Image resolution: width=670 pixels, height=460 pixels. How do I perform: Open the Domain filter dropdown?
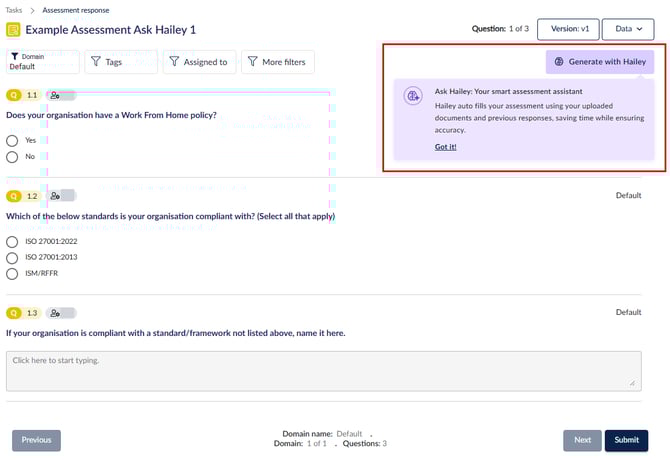coord(40,62)
